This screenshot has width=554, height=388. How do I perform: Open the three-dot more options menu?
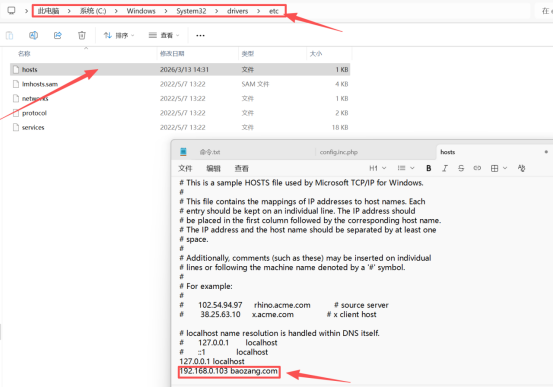[x=200, y=35]
